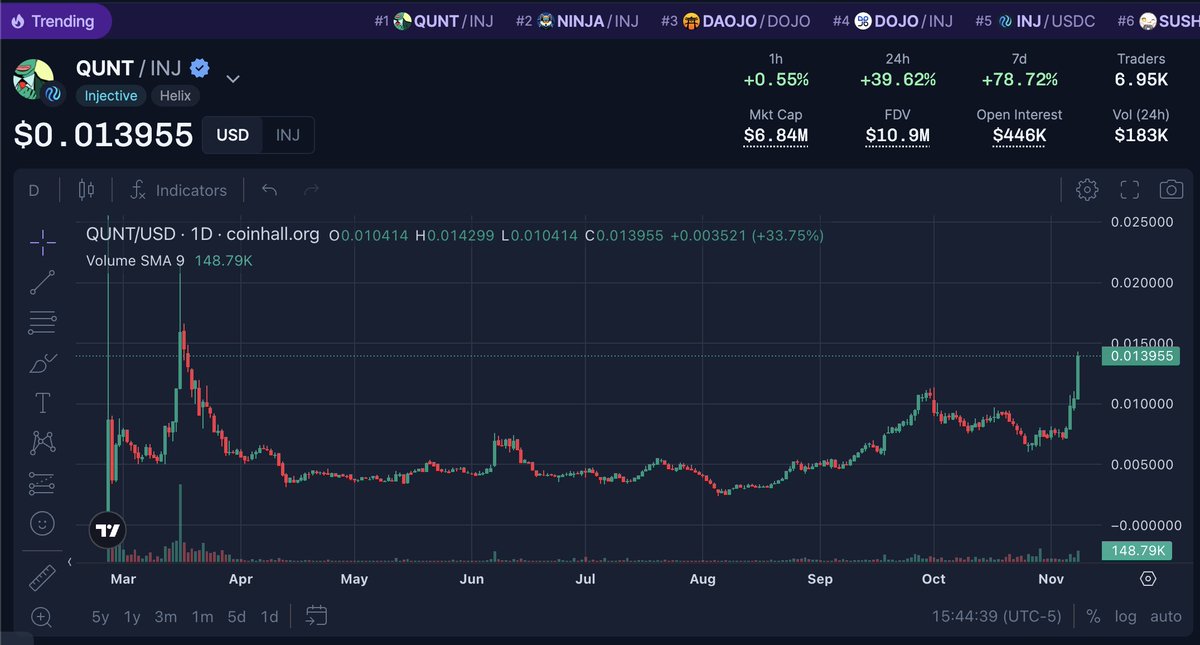This screenshot has height=645, width=1200.
Task: Take a chart snapshot with camera icon
Action: [x=1171, y=190]
